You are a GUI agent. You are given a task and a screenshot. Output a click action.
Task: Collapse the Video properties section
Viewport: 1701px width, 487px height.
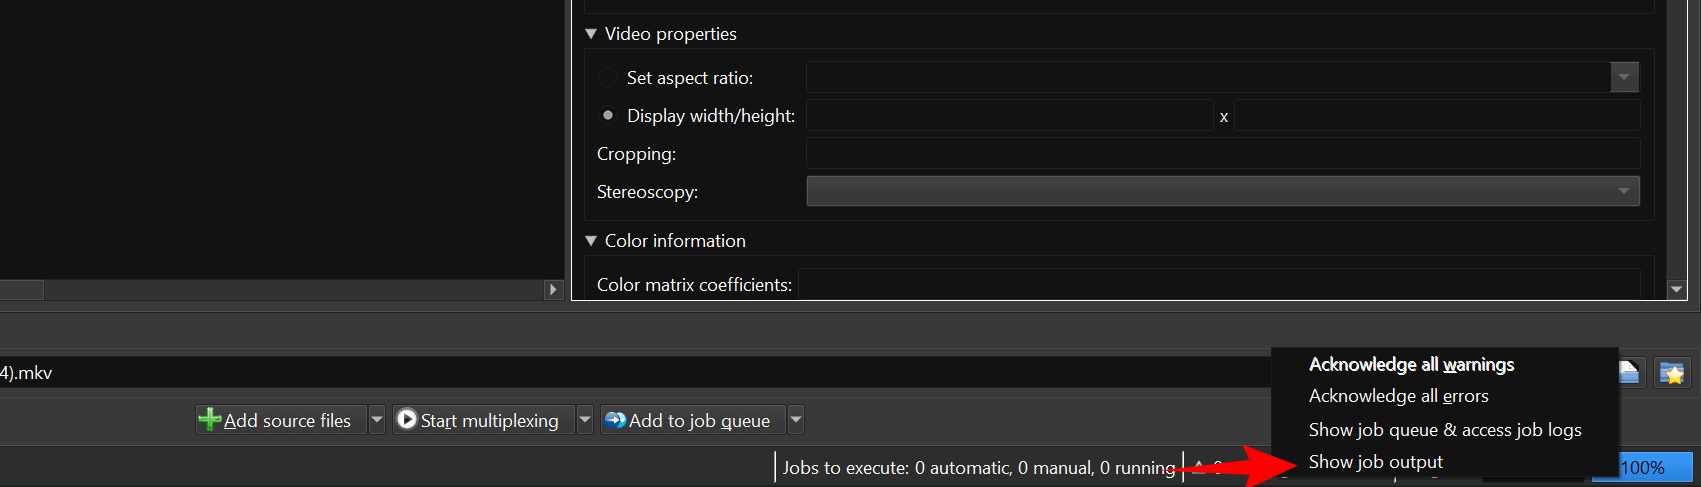[x=591, y=33]
